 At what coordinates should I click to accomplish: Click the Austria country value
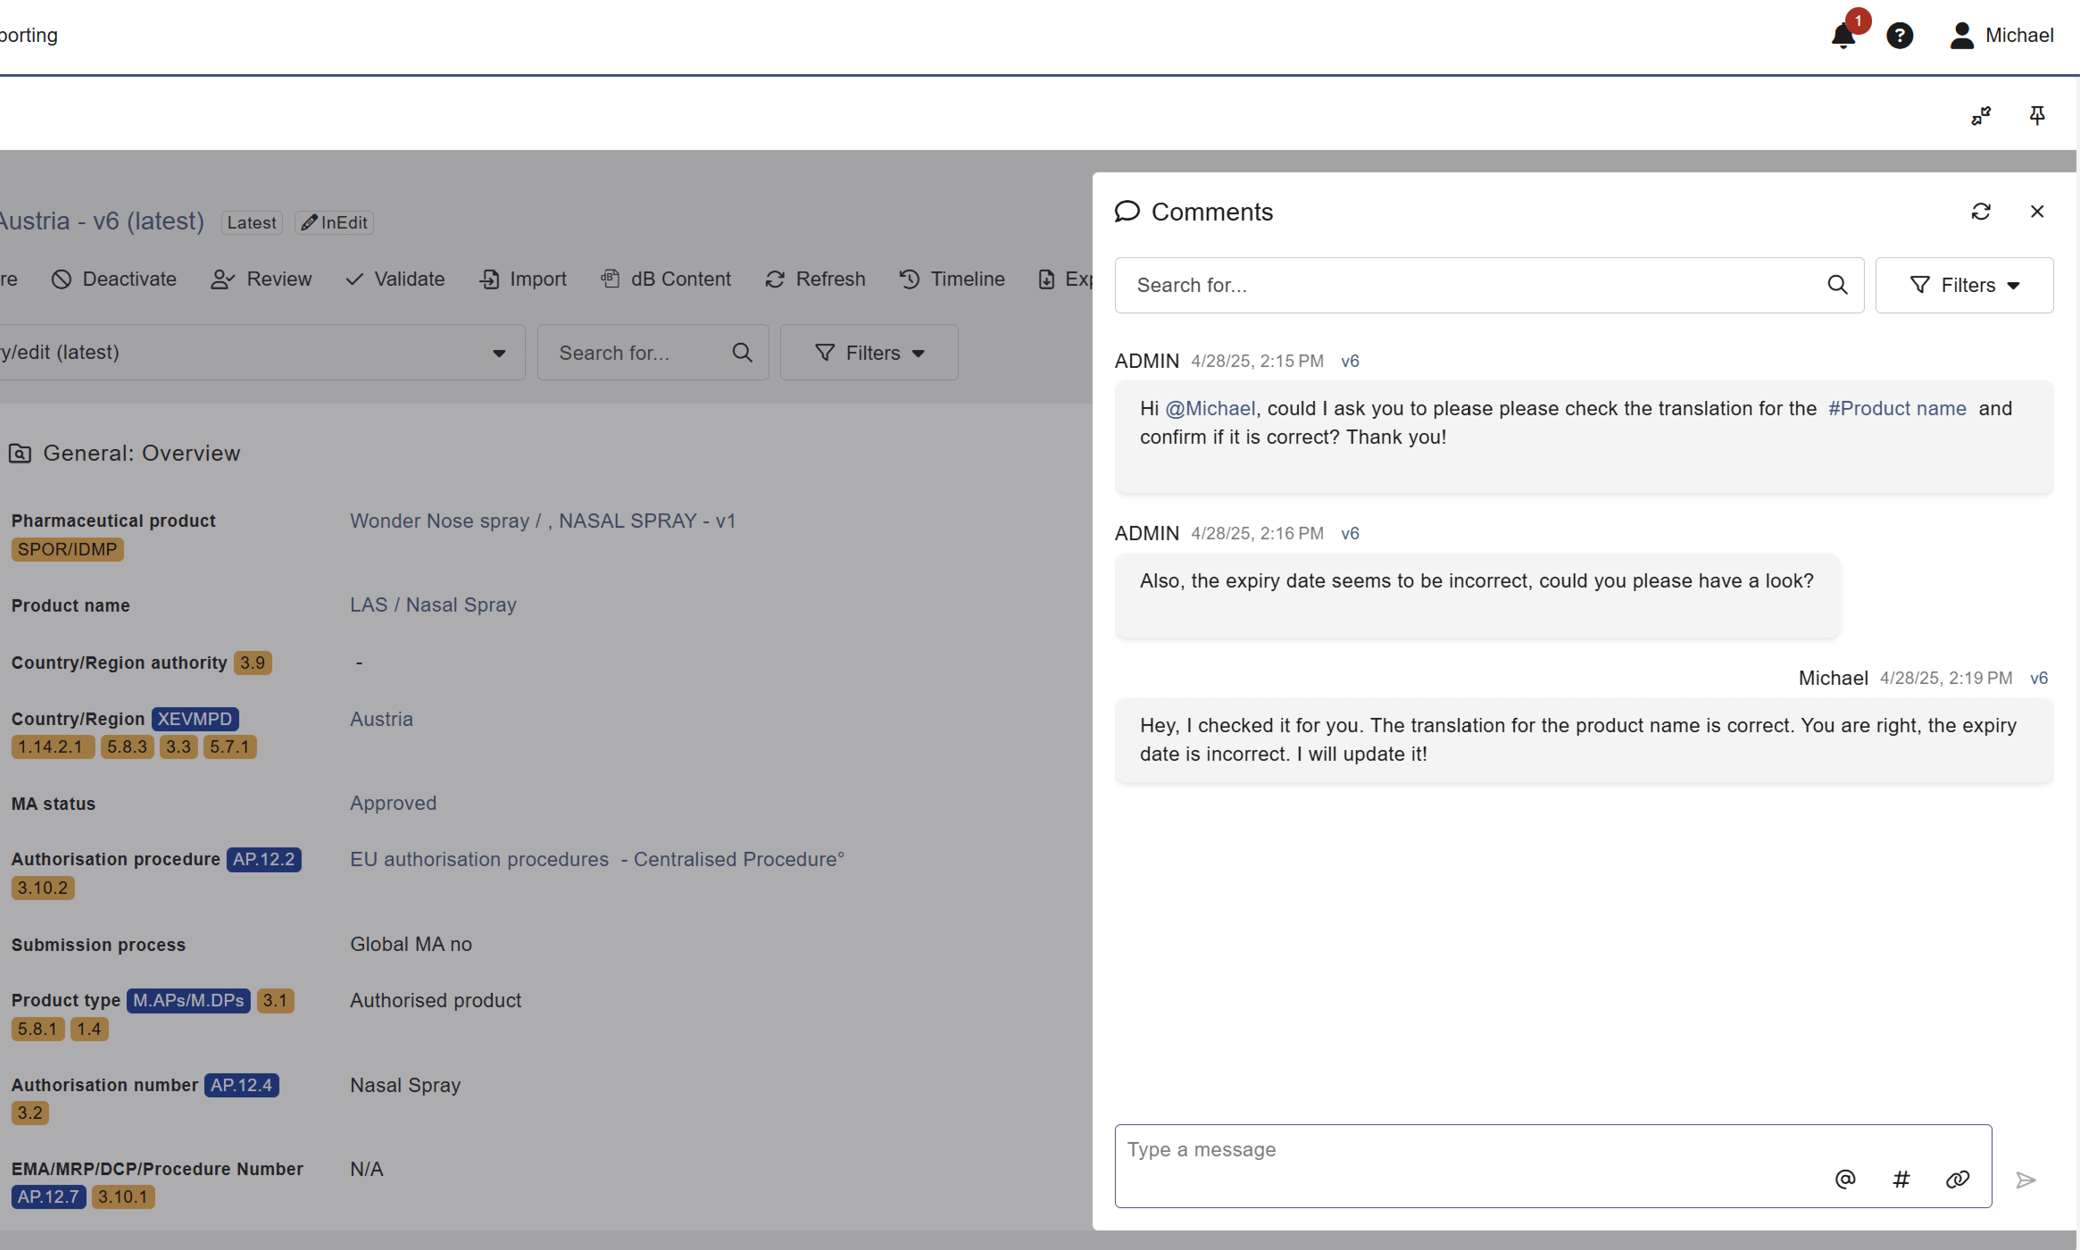click(381, 719)
